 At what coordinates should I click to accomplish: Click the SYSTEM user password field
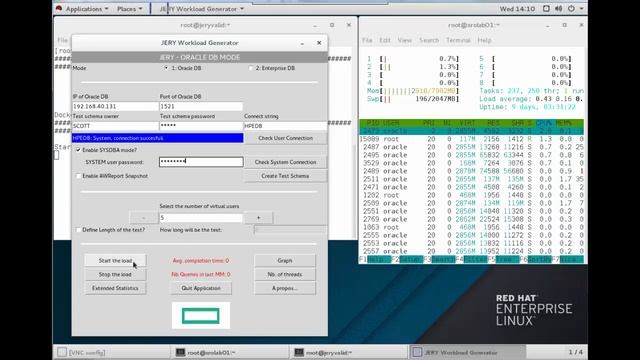click(201, 162)
